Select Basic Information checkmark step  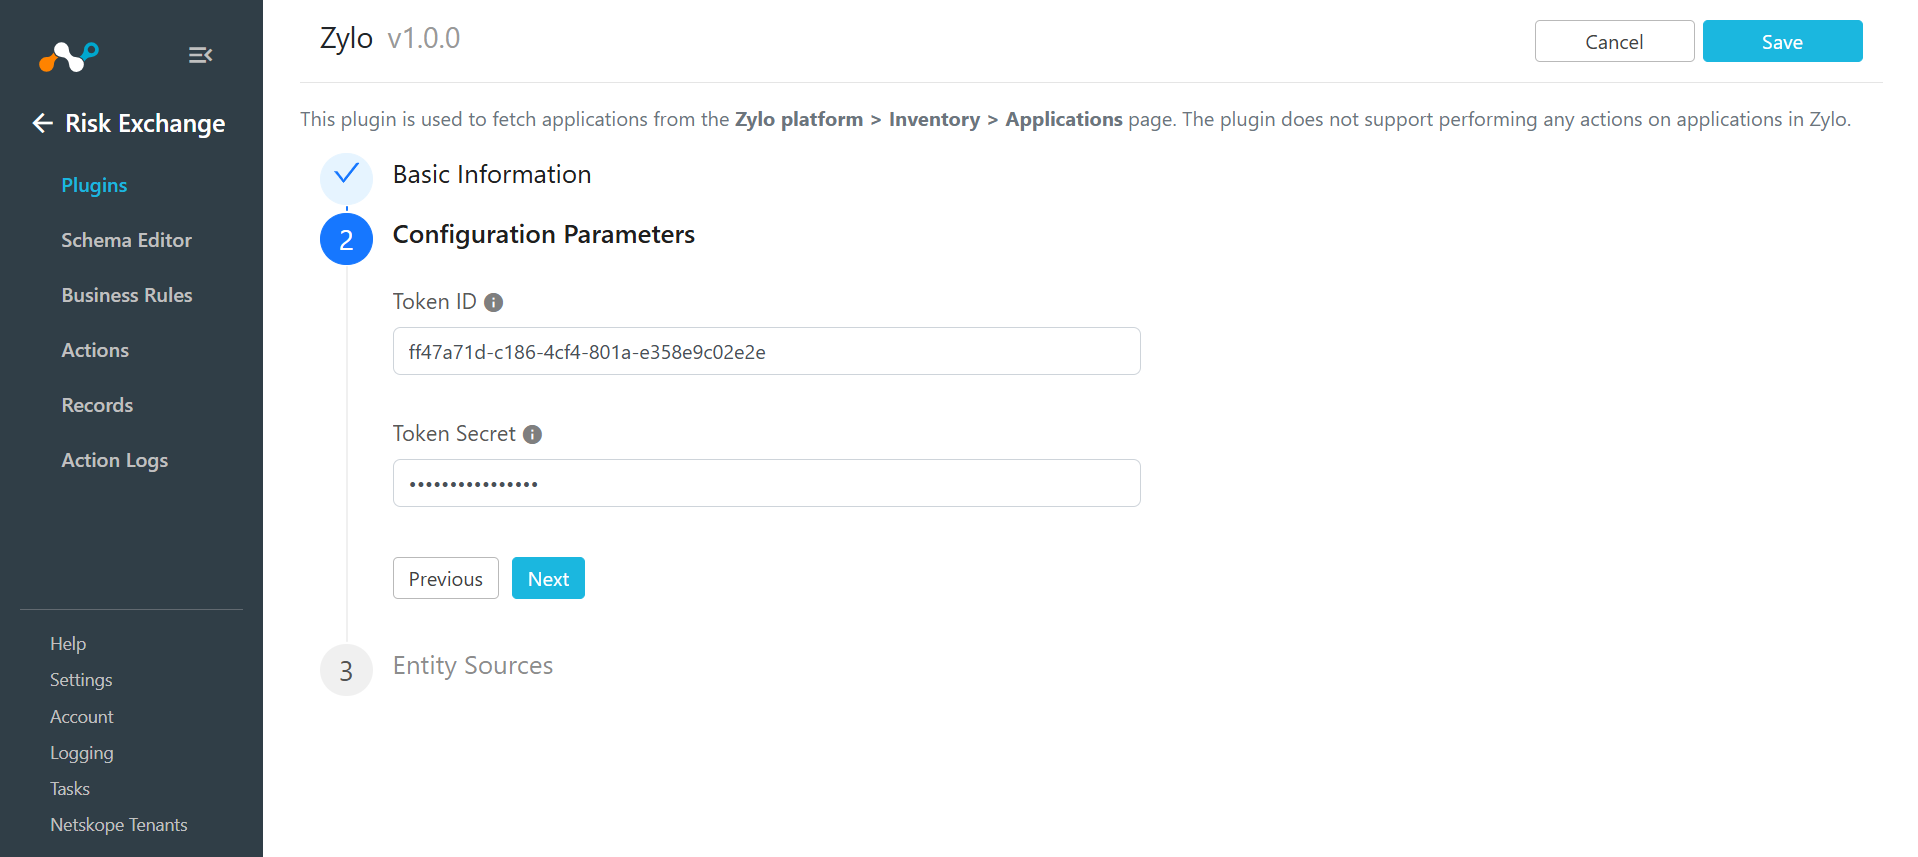(346, 178)
